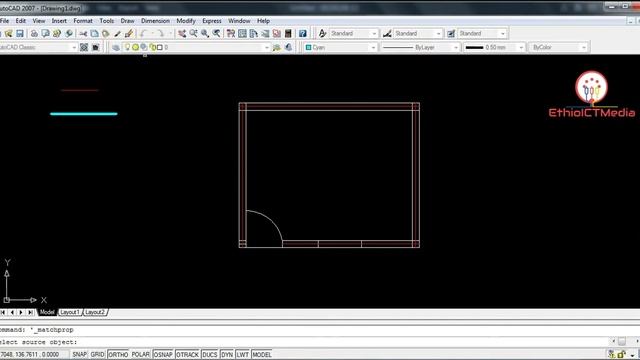Screen dimensions: 640x360
Task: Click the cyan color swatch in color control
Action: pyautogui.click(x=309, y=47)
